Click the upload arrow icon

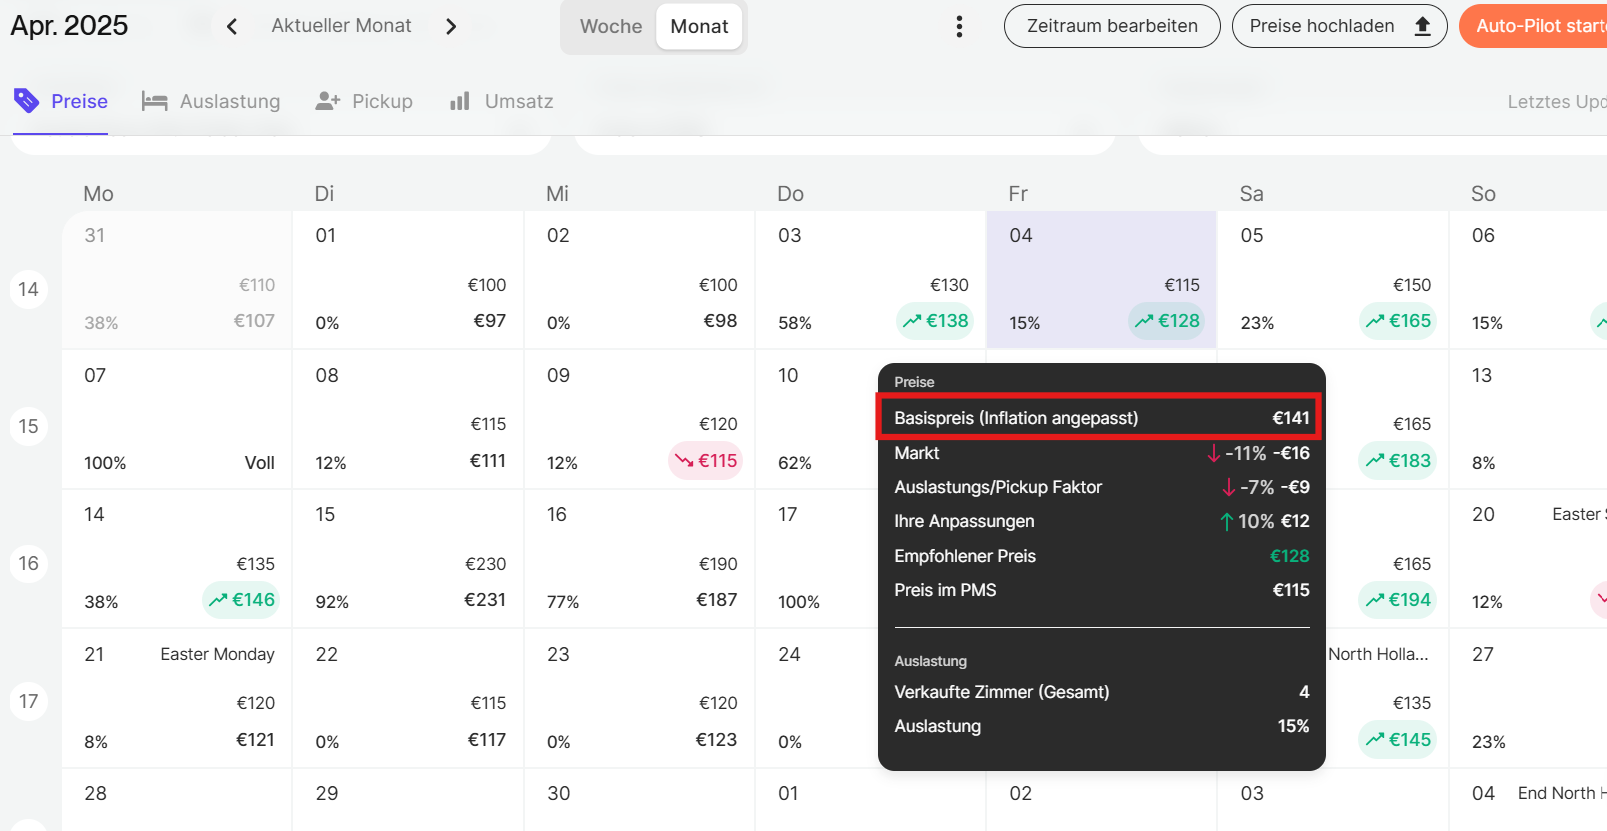tap(1422, 27)
